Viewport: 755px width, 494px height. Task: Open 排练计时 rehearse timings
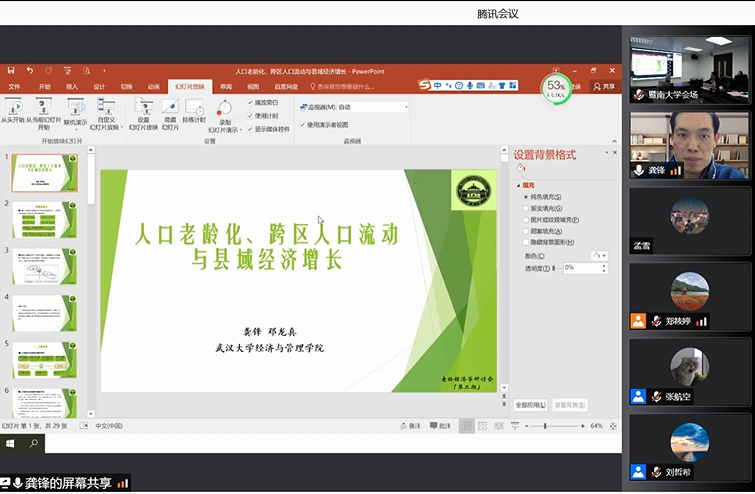click(194, 105)
